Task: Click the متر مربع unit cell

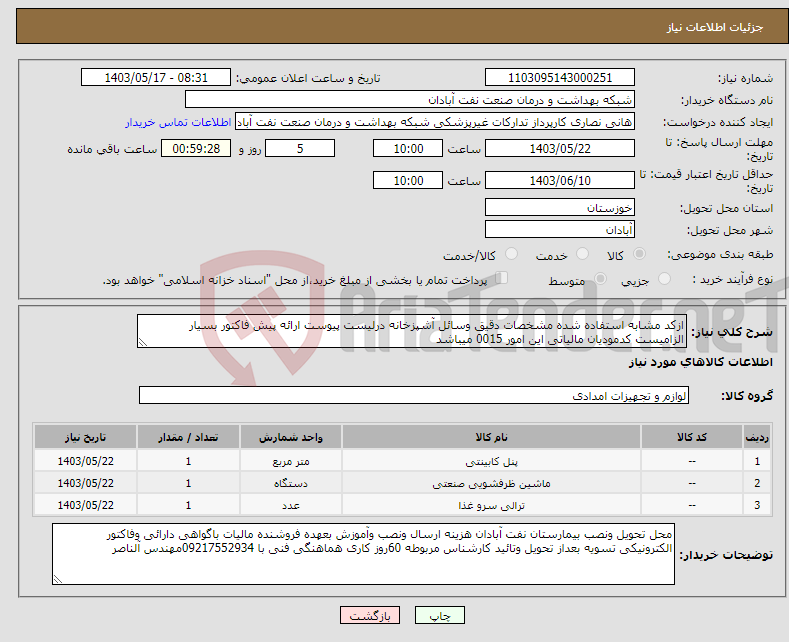Action: [x=291, y=461]
